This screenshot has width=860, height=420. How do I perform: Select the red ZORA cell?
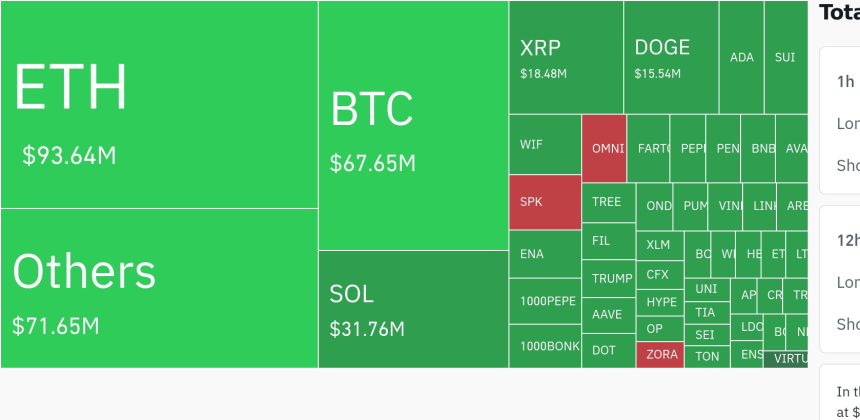pyautogui.click(x=660, y=355)
